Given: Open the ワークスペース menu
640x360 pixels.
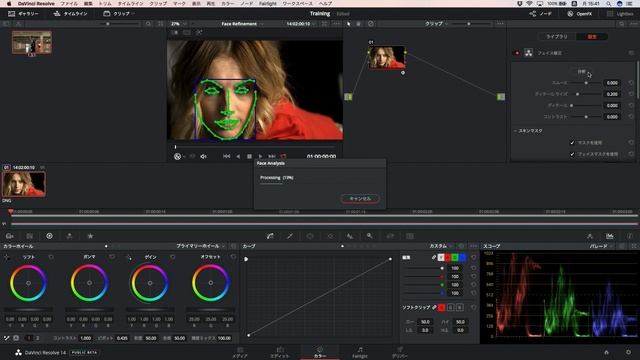Looking at the screenshot, I should [x=297, y=3].
